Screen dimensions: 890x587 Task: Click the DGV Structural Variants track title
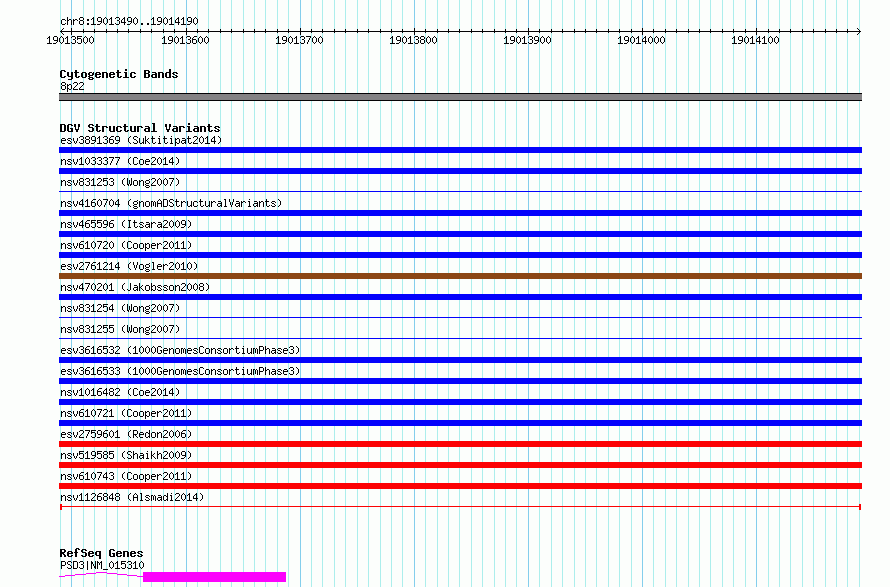click(140, 128)
